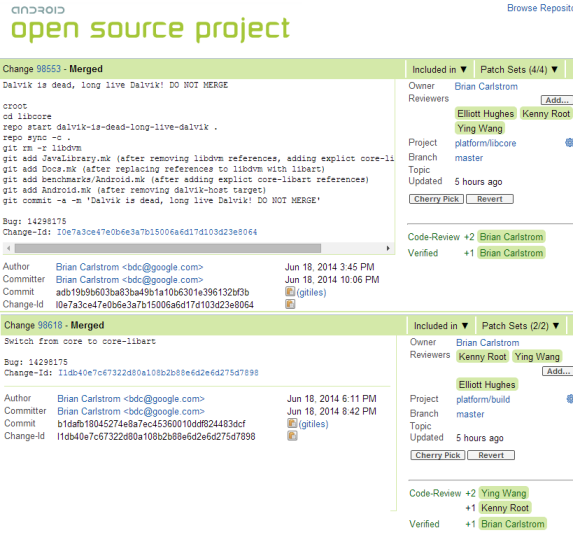The height and width of the screenshot is (535, 573).
Task: Copy commit hash for change 98618
Action: (292, 423)
